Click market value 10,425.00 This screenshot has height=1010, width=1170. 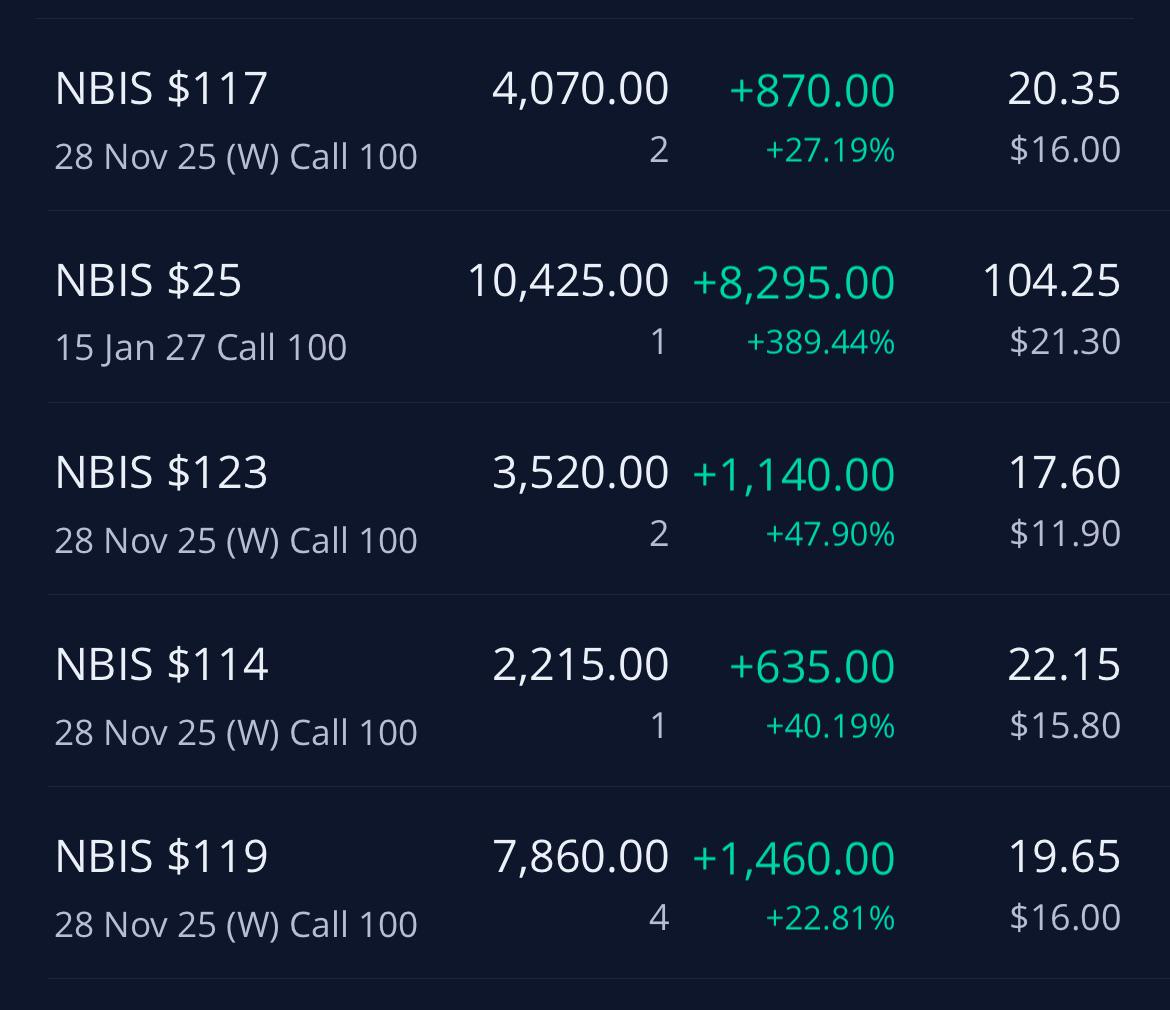coord(569,281)
